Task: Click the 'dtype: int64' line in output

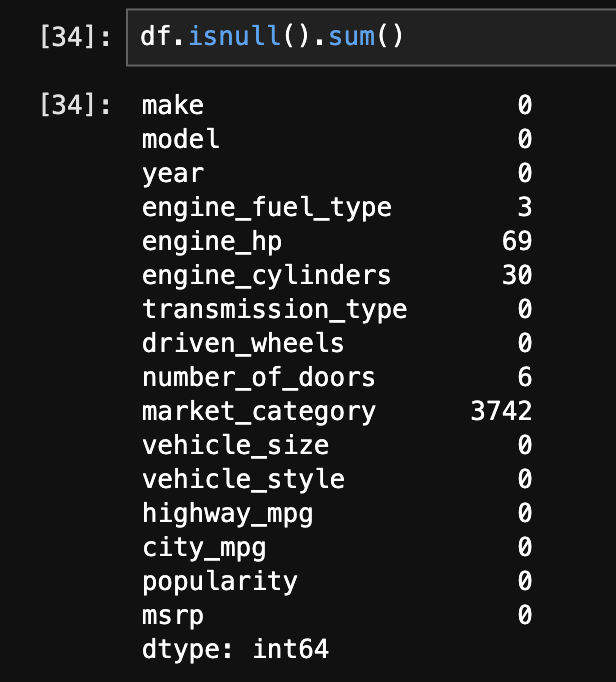Action: pyautogui.click(x=236, y=649)
